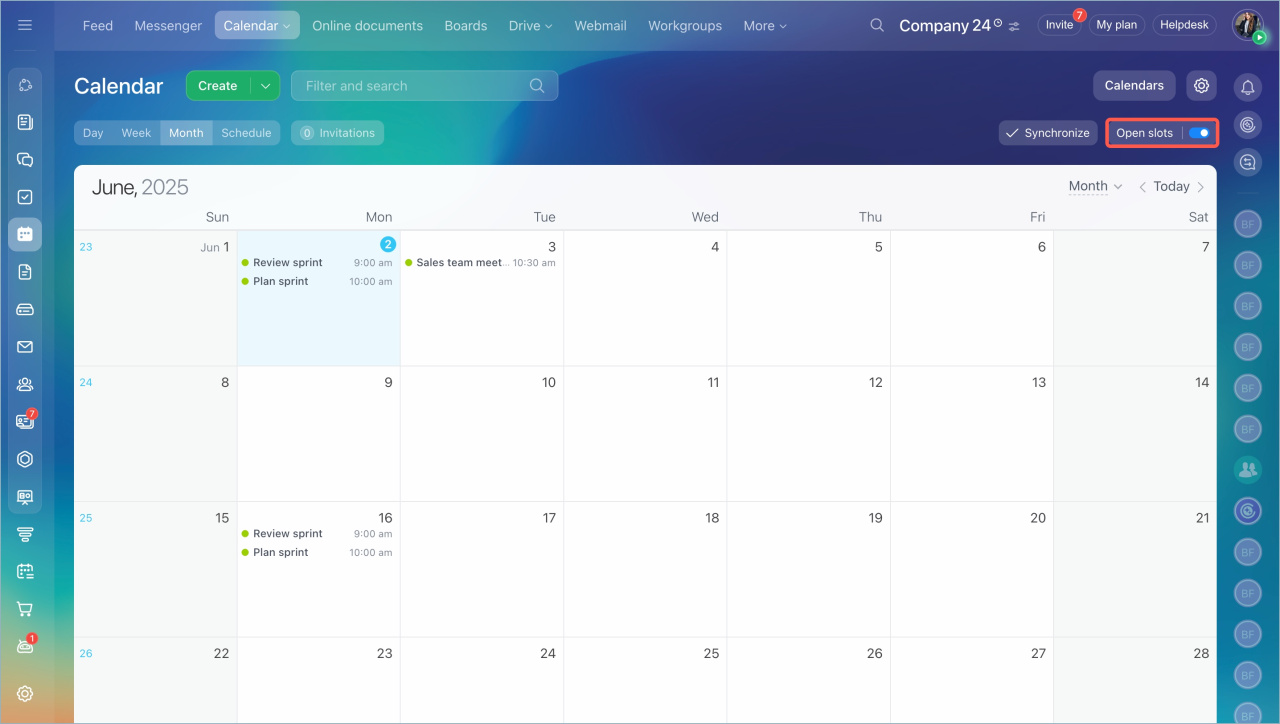Viewport: 1280px width, 724px height.
Task: Open the booking calendar-list sidebar icon
Action: pyautogui.click(x=25, y=571)
